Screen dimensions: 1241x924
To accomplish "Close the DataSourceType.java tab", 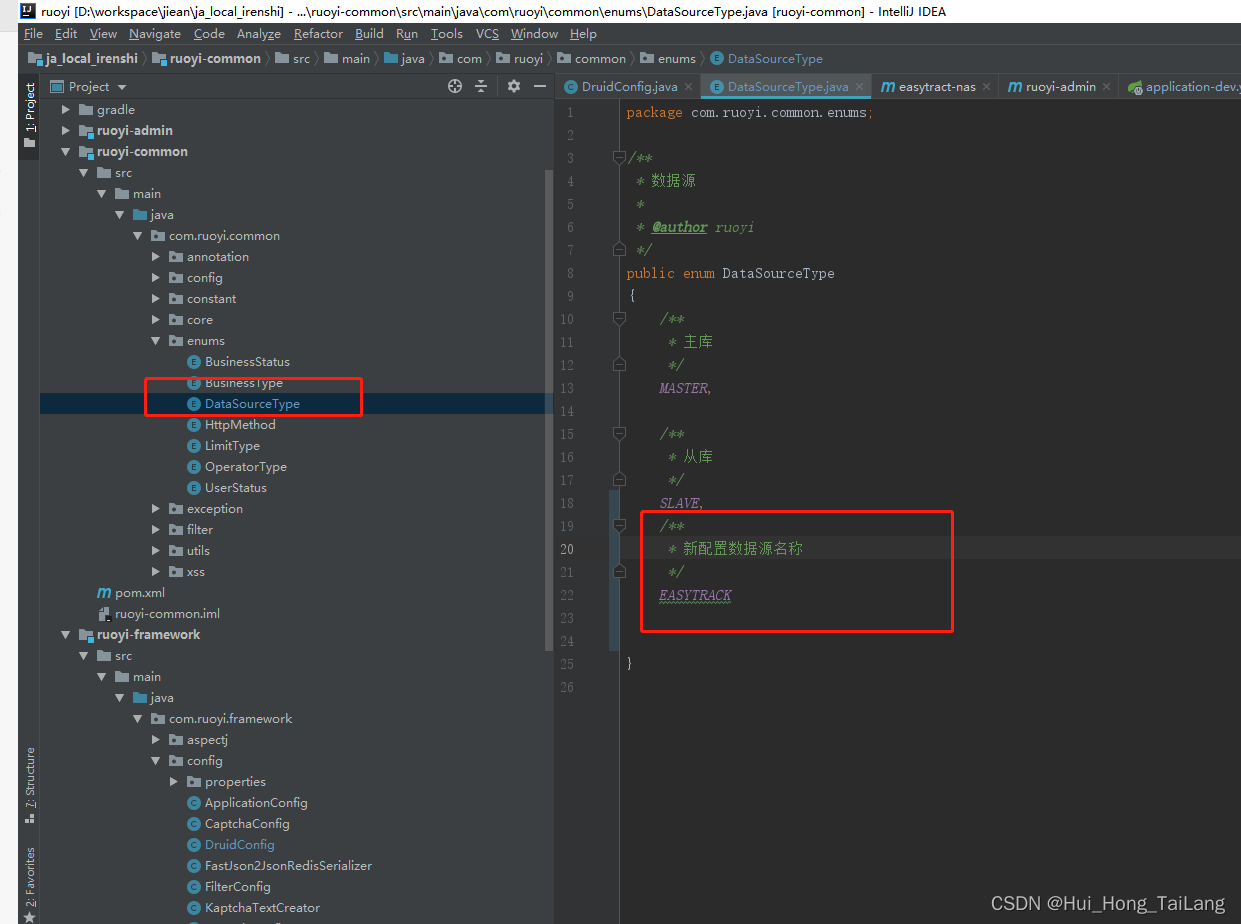I will tap(859, 87).
